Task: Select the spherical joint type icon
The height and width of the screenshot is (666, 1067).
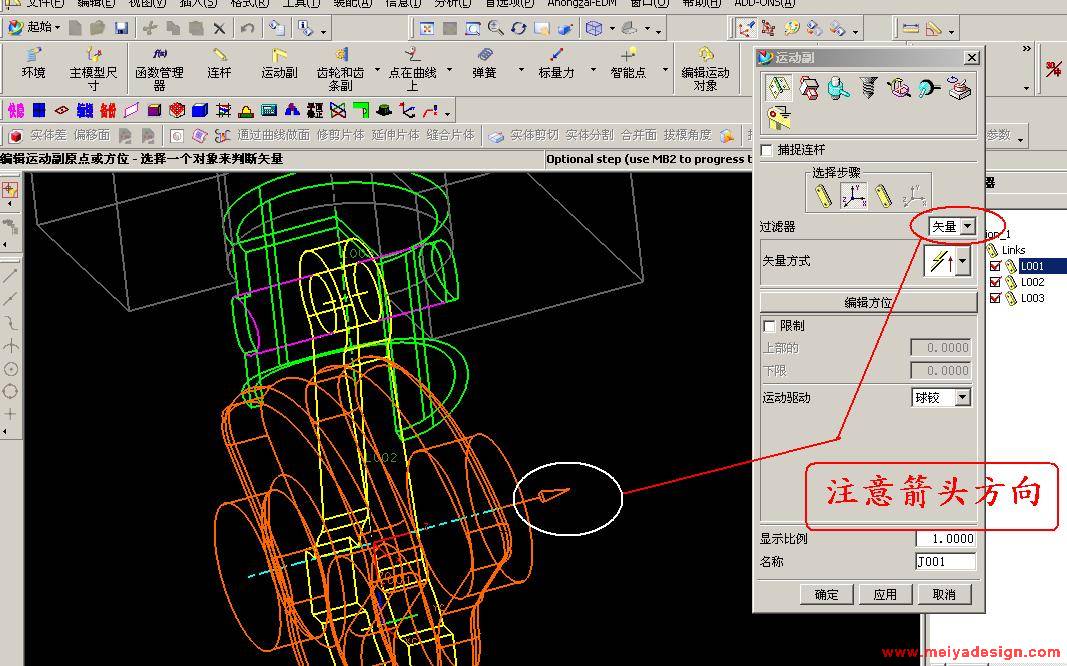Action: pos(928,88)
